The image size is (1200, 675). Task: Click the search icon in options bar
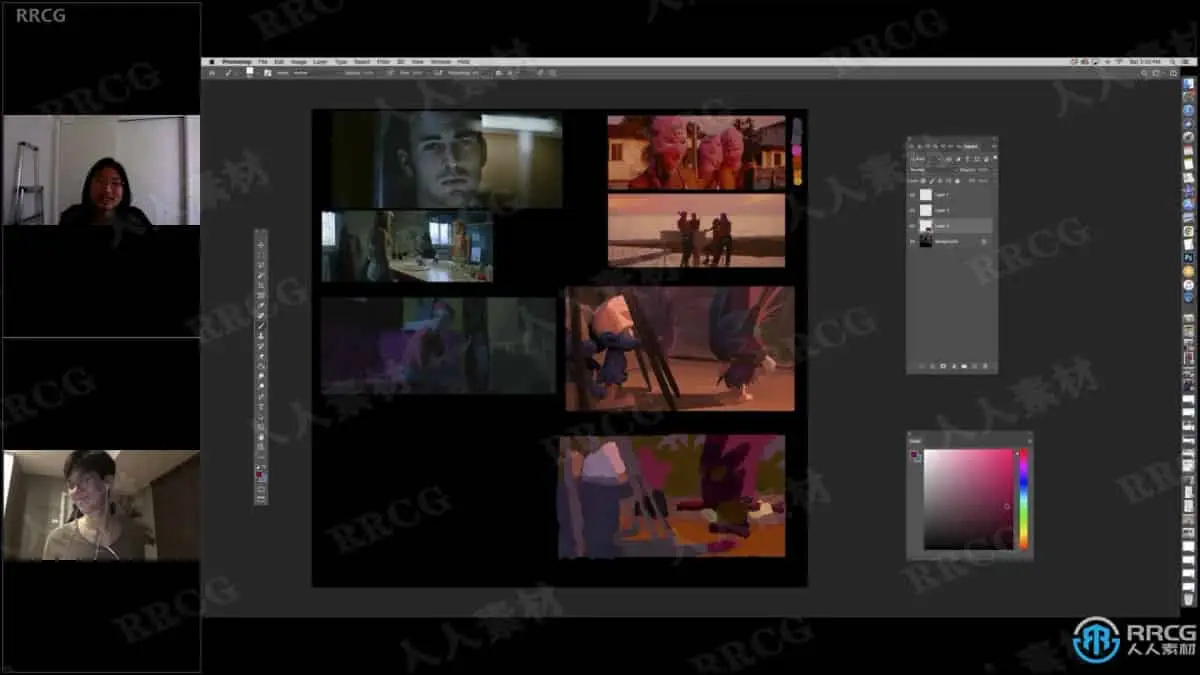(1146, 73)
